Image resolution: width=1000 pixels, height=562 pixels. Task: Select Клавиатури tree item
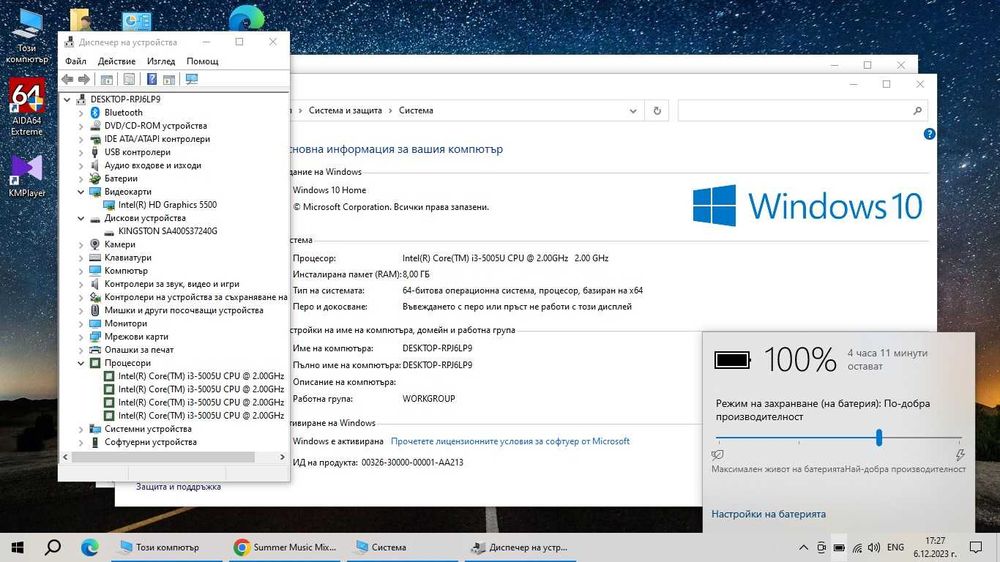click(128, 258)
